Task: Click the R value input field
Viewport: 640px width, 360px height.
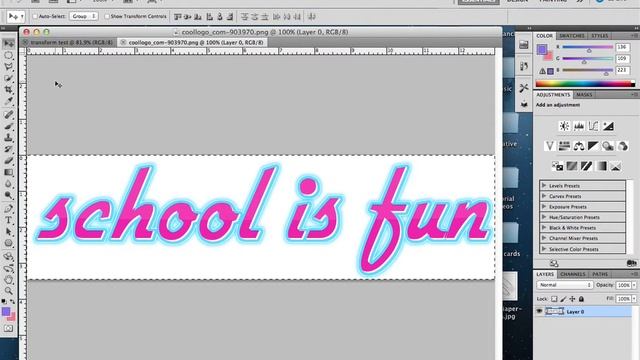Action: 622,47
